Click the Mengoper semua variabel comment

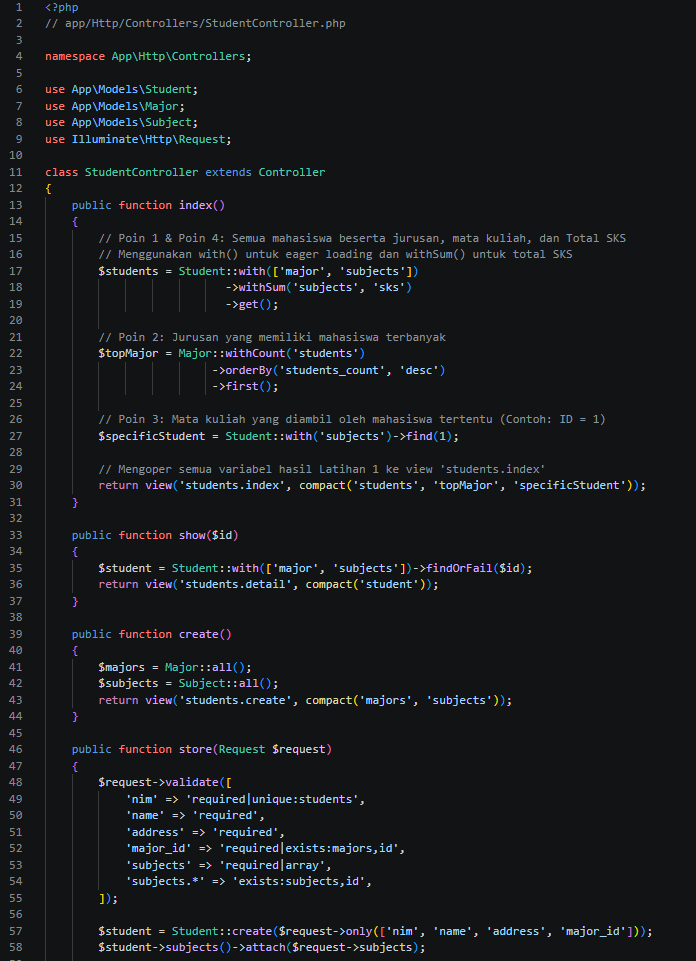[322, 469]
